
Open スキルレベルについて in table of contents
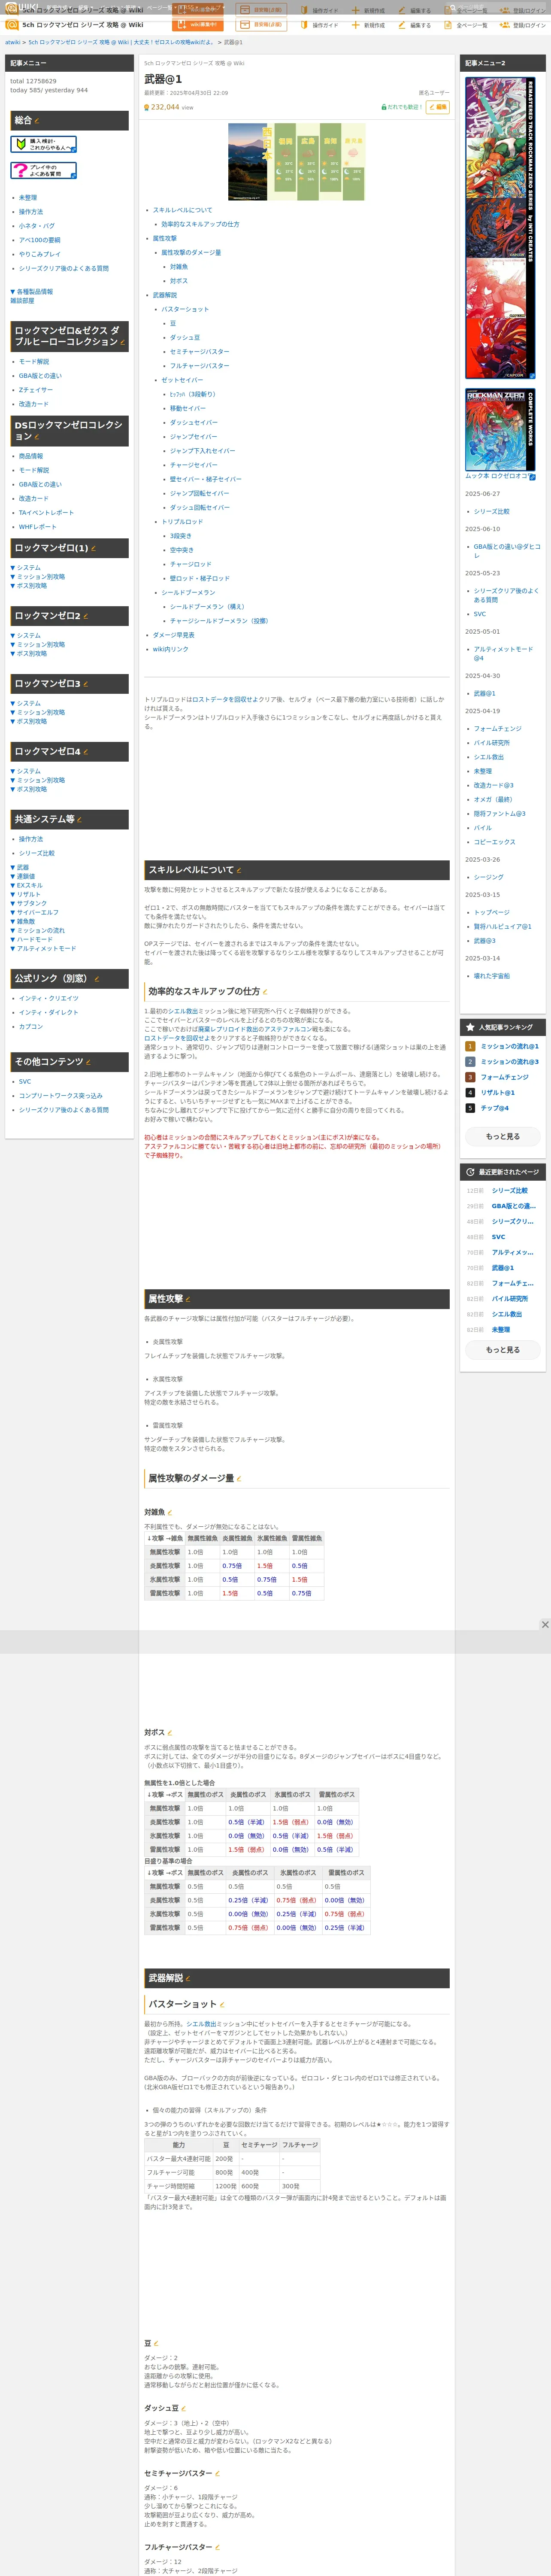tap(182, 210)
